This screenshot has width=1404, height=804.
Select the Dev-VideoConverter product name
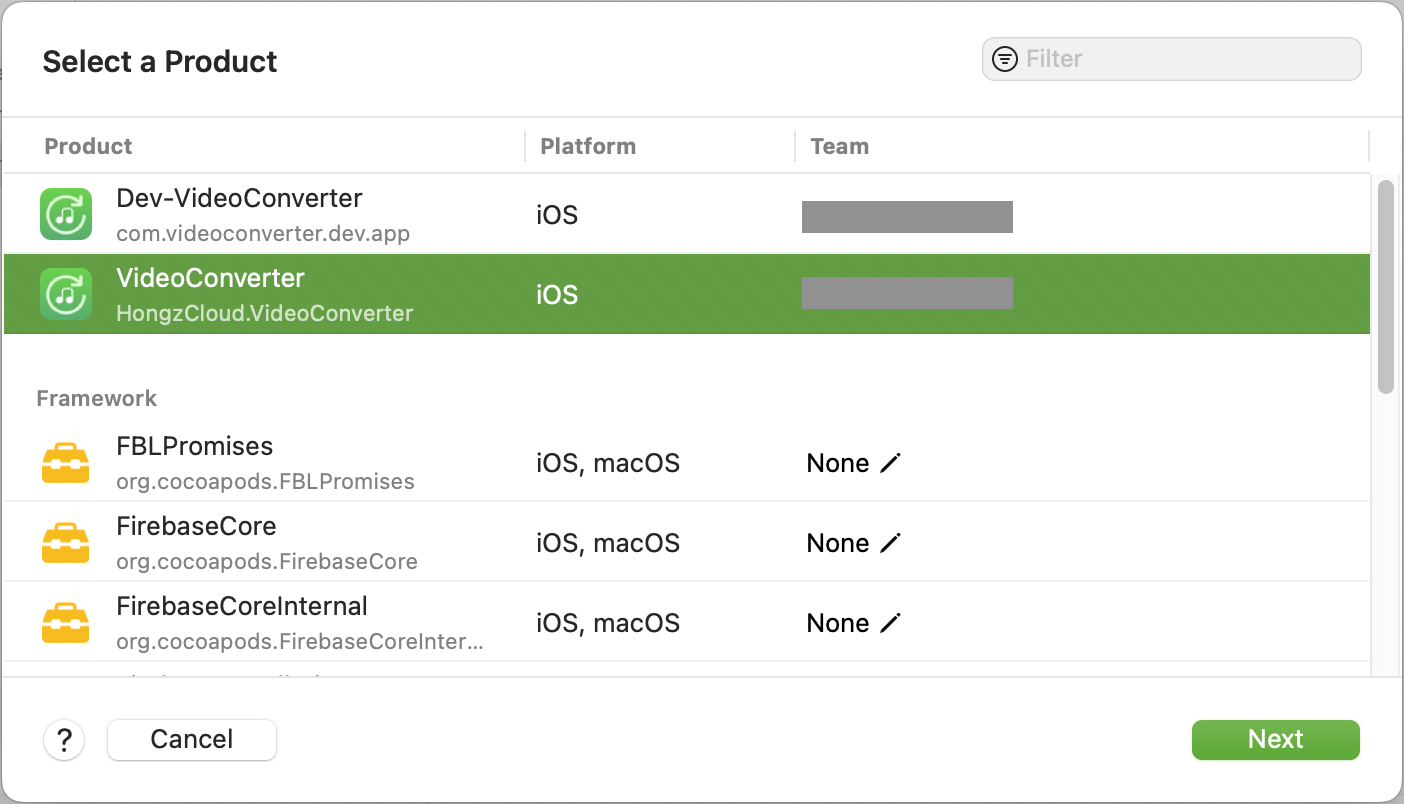tap(239, 198)
